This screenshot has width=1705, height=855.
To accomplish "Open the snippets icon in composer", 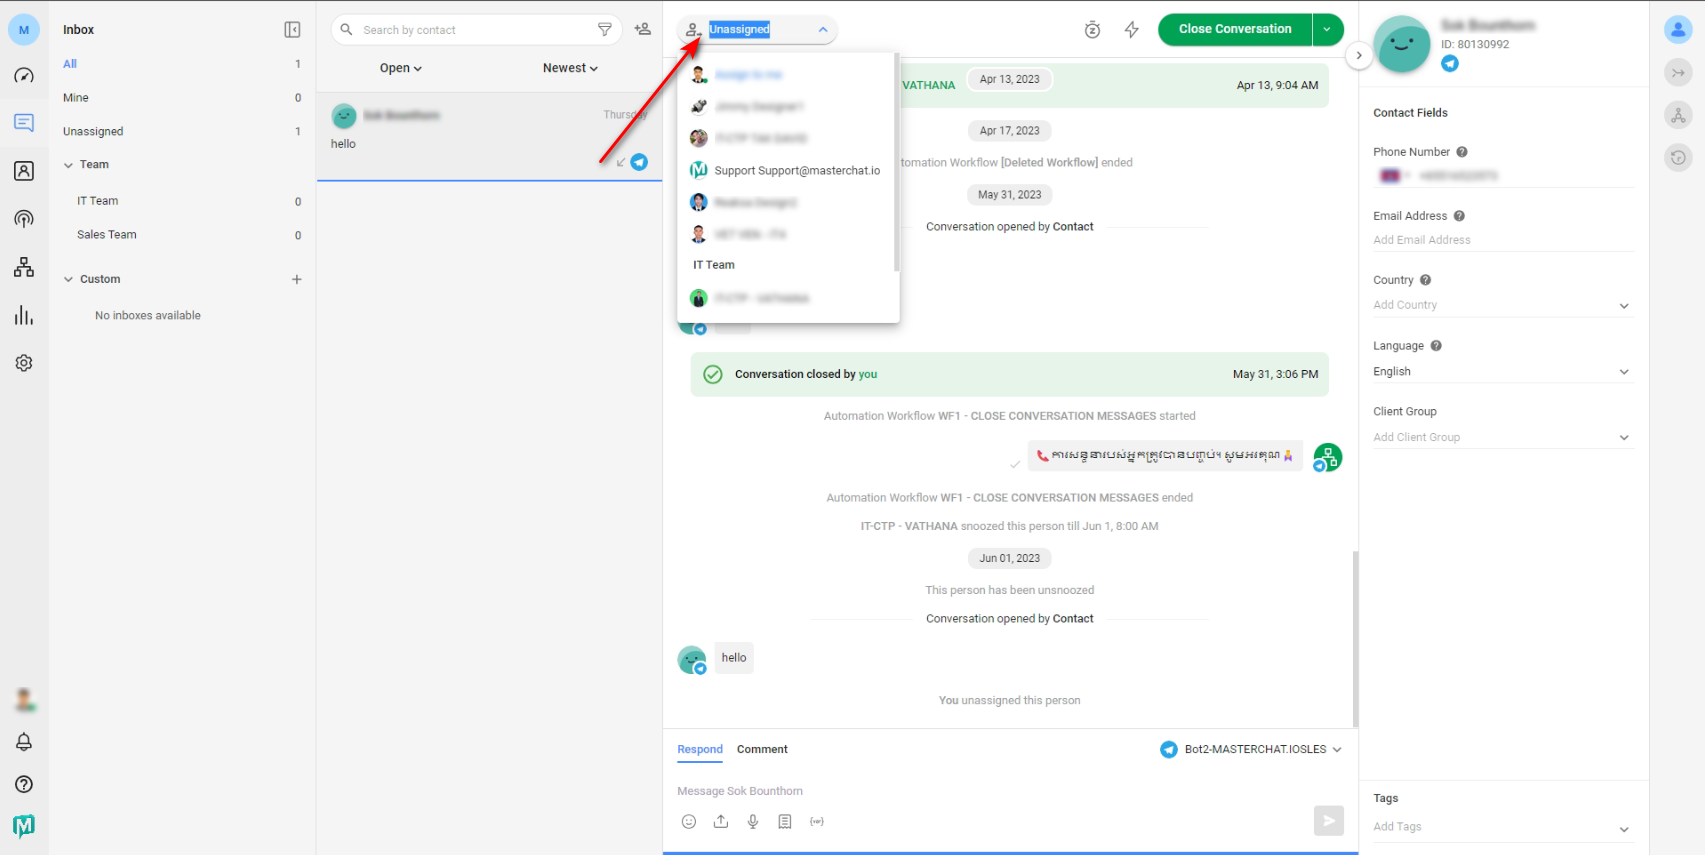I will click(x=785, y=822).
